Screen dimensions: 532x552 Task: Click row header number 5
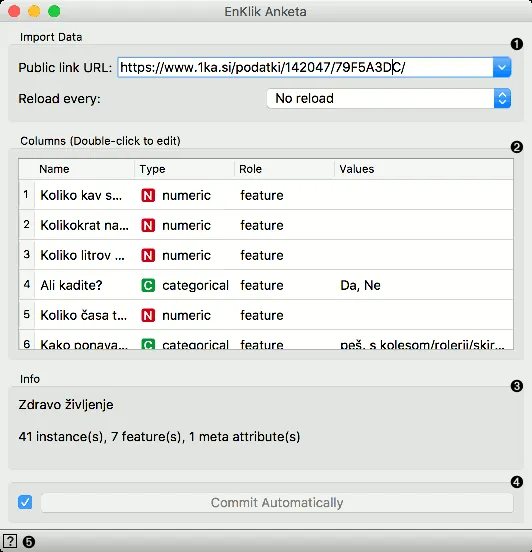[27, 314]
